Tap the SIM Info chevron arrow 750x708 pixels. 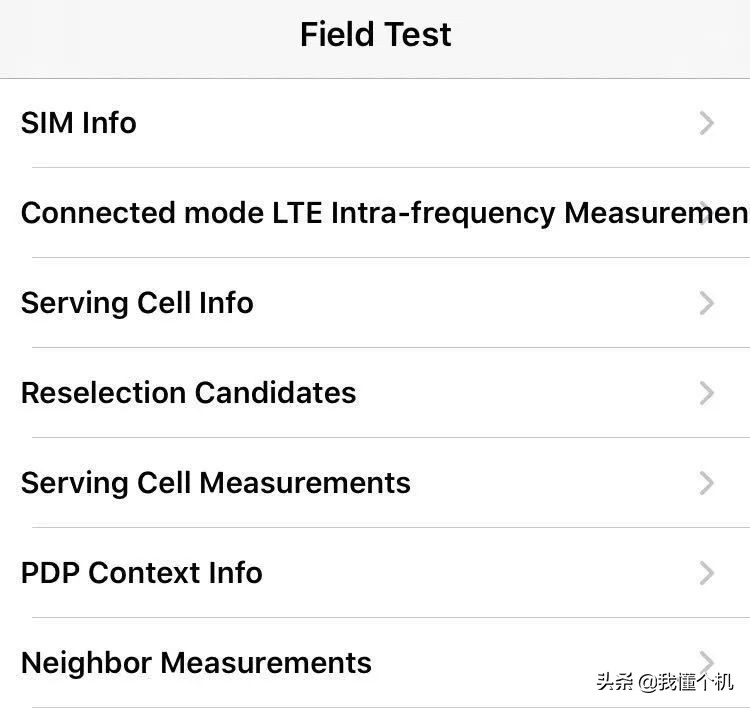pyautogui.click(x=707, y=123)
